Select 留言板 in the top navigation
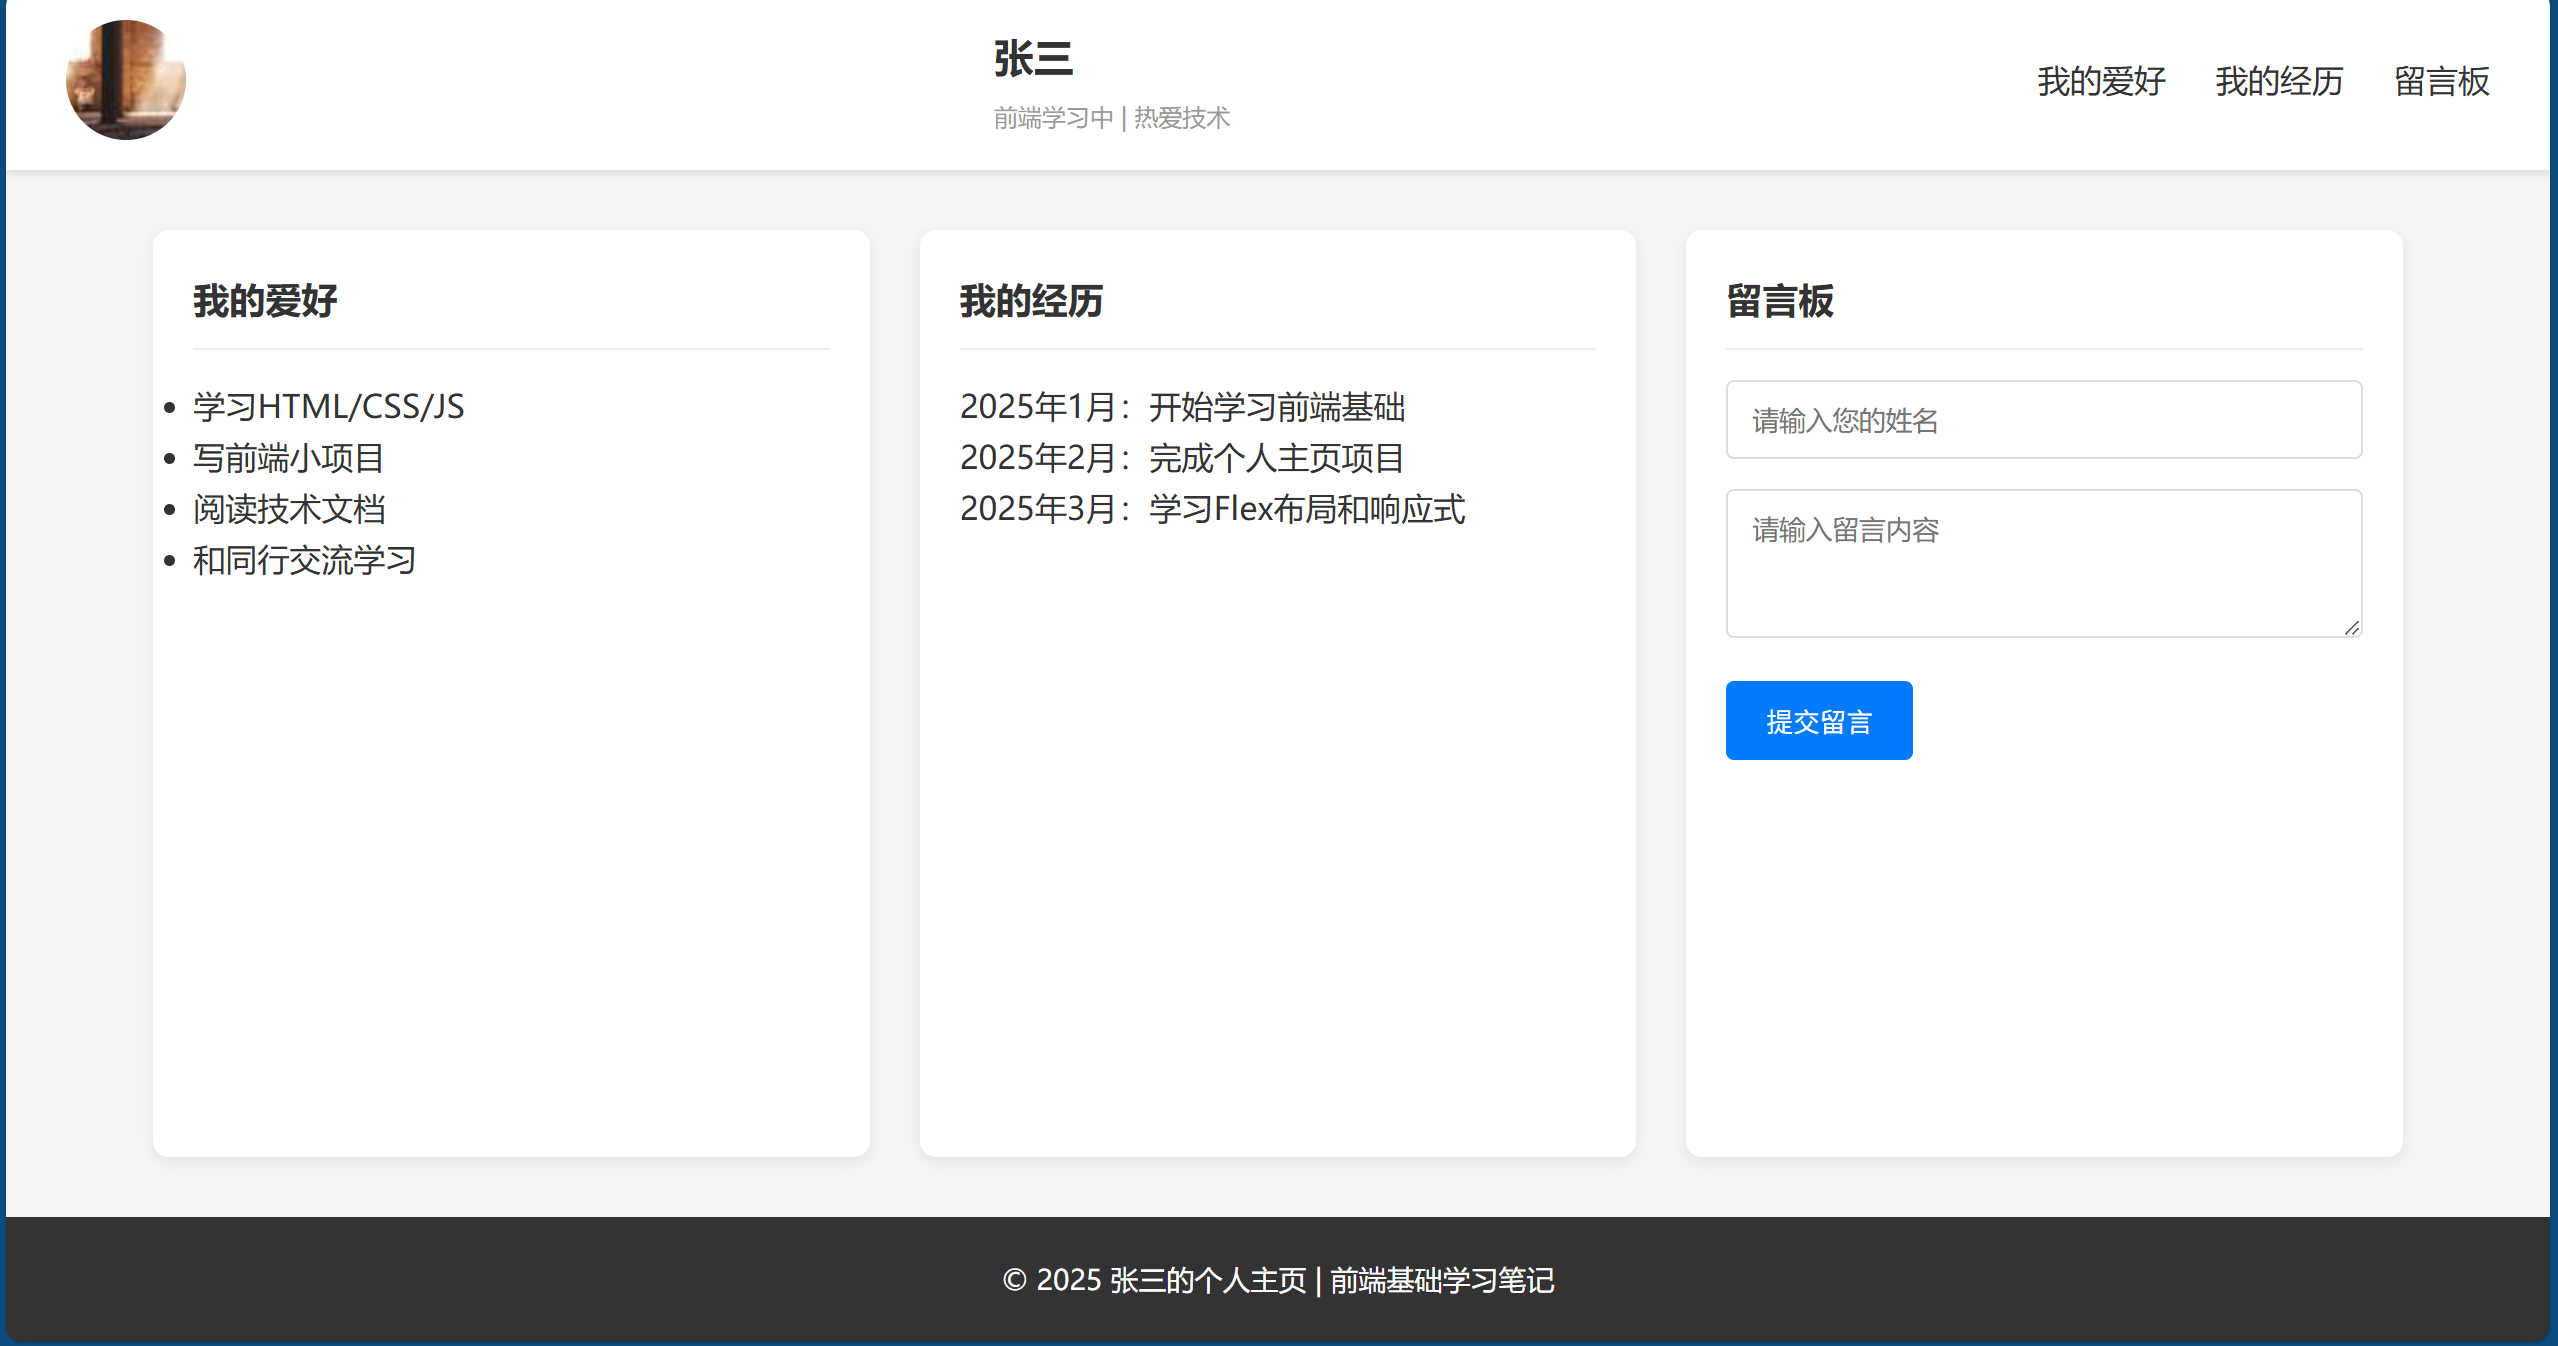2558x1346 pixels. [x=2441, y=81]
